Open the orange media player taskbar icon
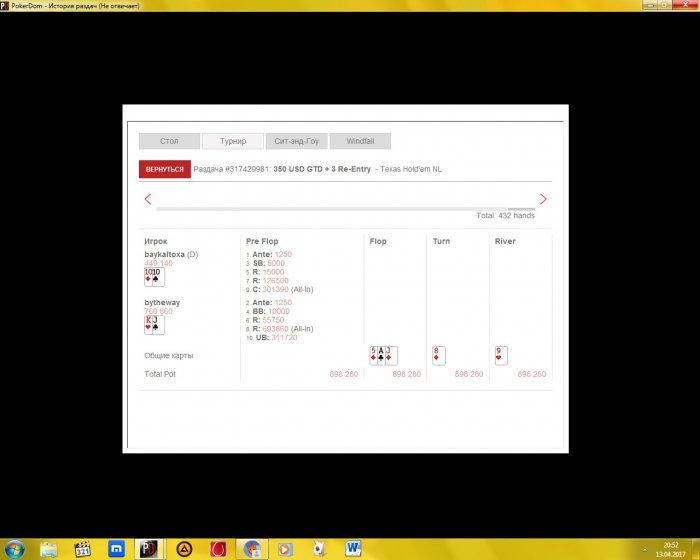 click(x=285, y=549)
